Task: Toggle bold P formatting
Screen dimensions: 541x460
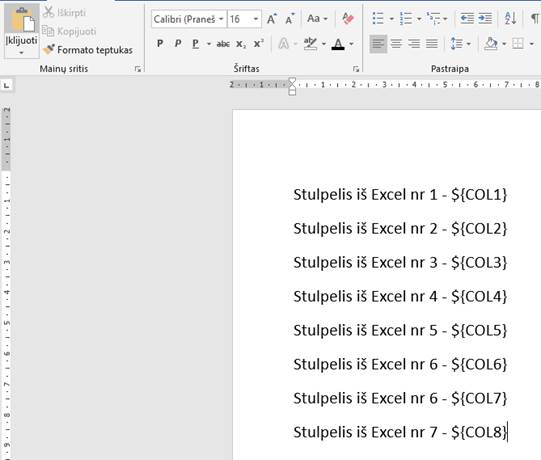Action: point(160,44)
